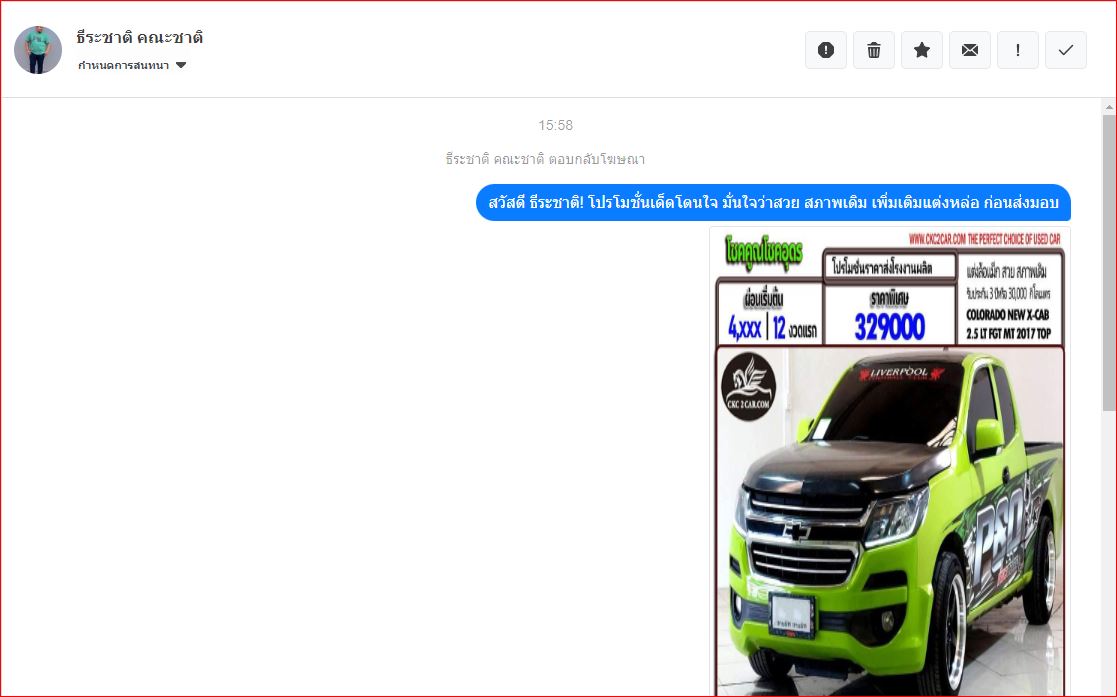The width and height of the screenshot is (1117, 697).
Task: Star this conversation as follow up
Action: tap(922, 50)
